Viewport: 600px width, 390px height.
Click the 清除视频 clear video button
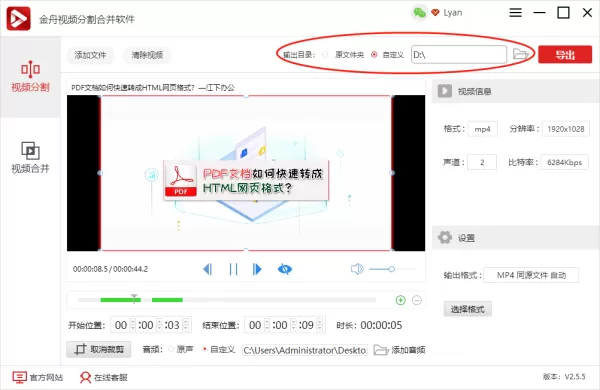pos(147,55)
